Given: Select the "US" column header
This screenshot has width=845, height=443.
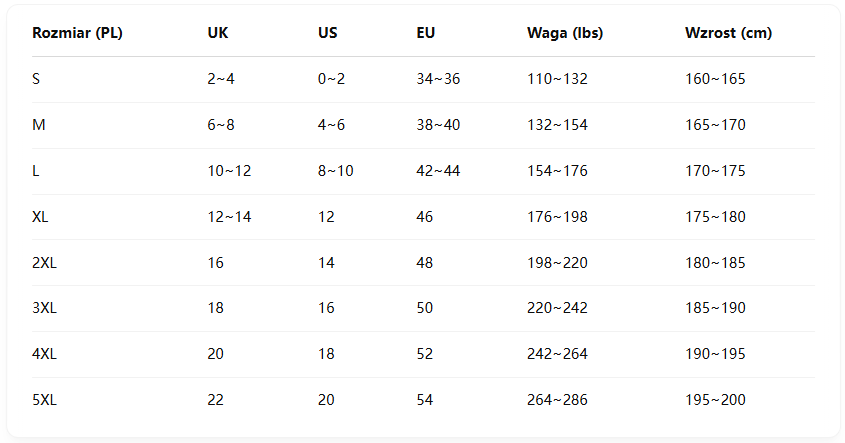Looking at the screenshot, I should click(328, 33).
